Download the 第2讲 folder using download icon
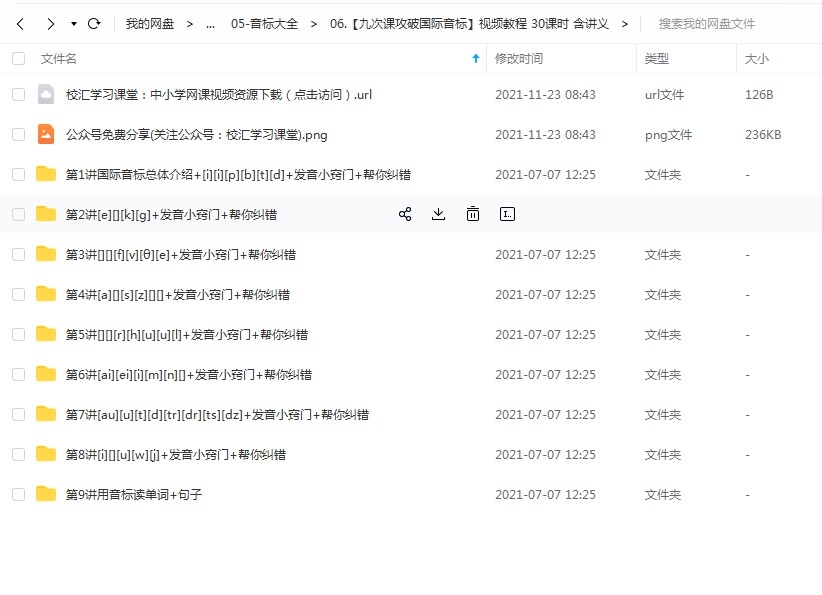Viewport: 822px width, 595px height. (438, 214)
